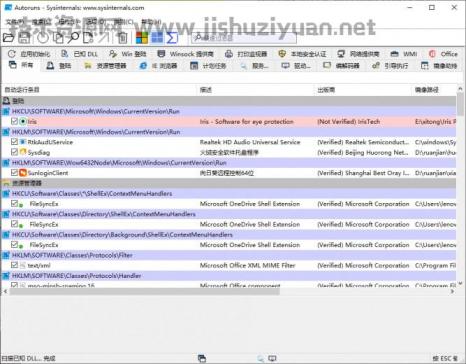Screen dimensions: 466x364
Task: Click the diagonal arrow jump toolbar icon
Action: [104, 37]
